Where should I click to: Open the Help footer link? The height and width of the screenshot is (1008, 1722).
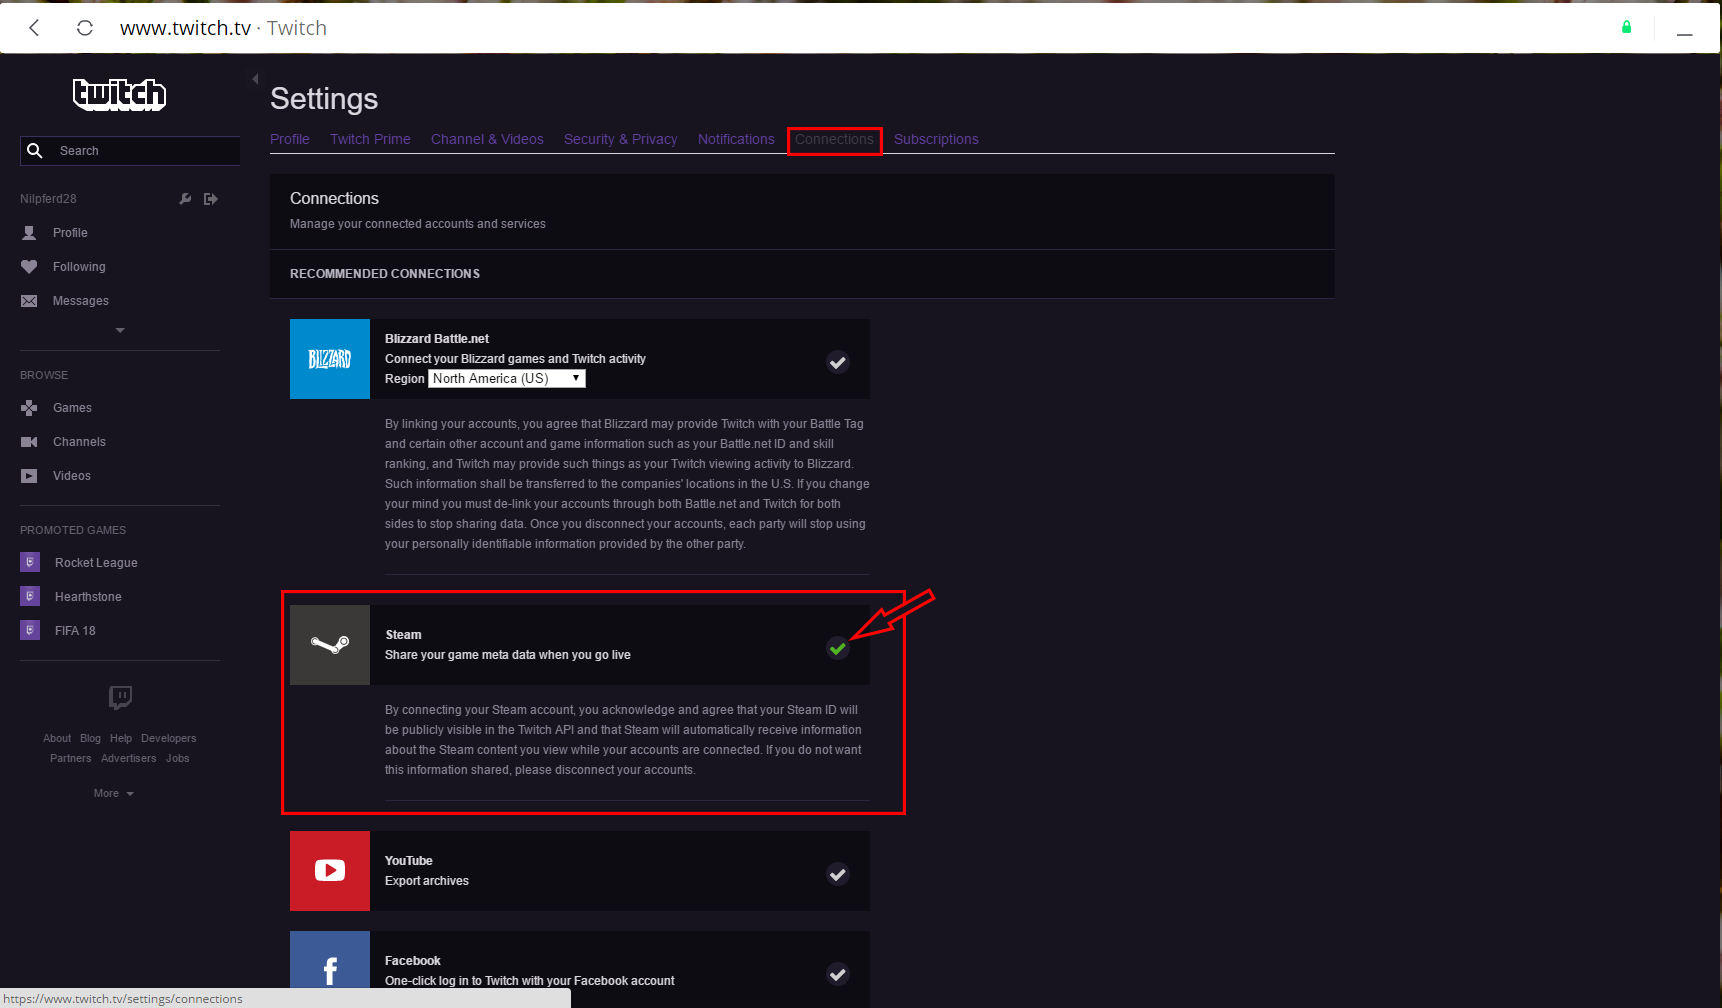[x=121, y=739]
